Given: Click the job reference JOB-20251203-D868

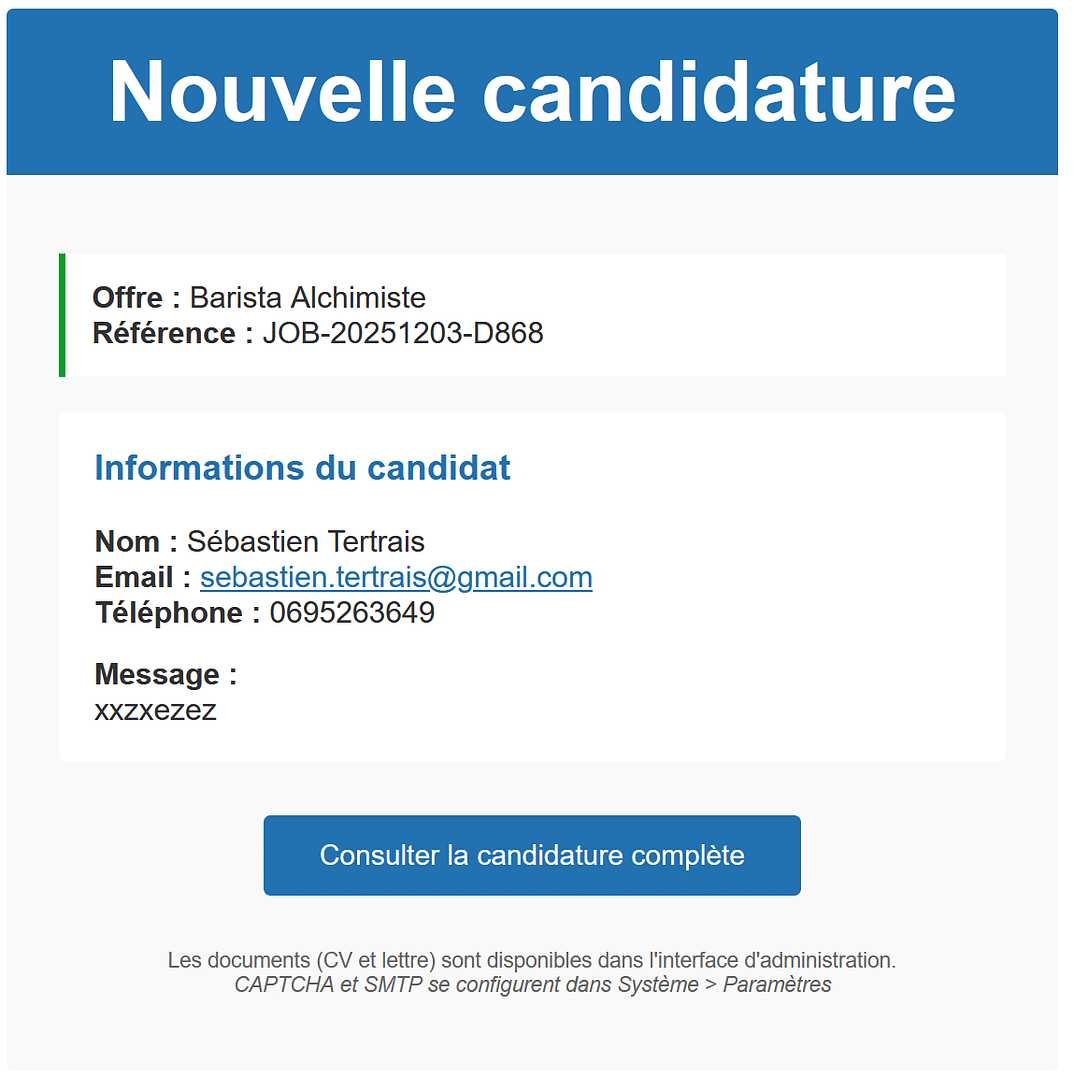Looking at the screenshot, I should tap(403, 333).
